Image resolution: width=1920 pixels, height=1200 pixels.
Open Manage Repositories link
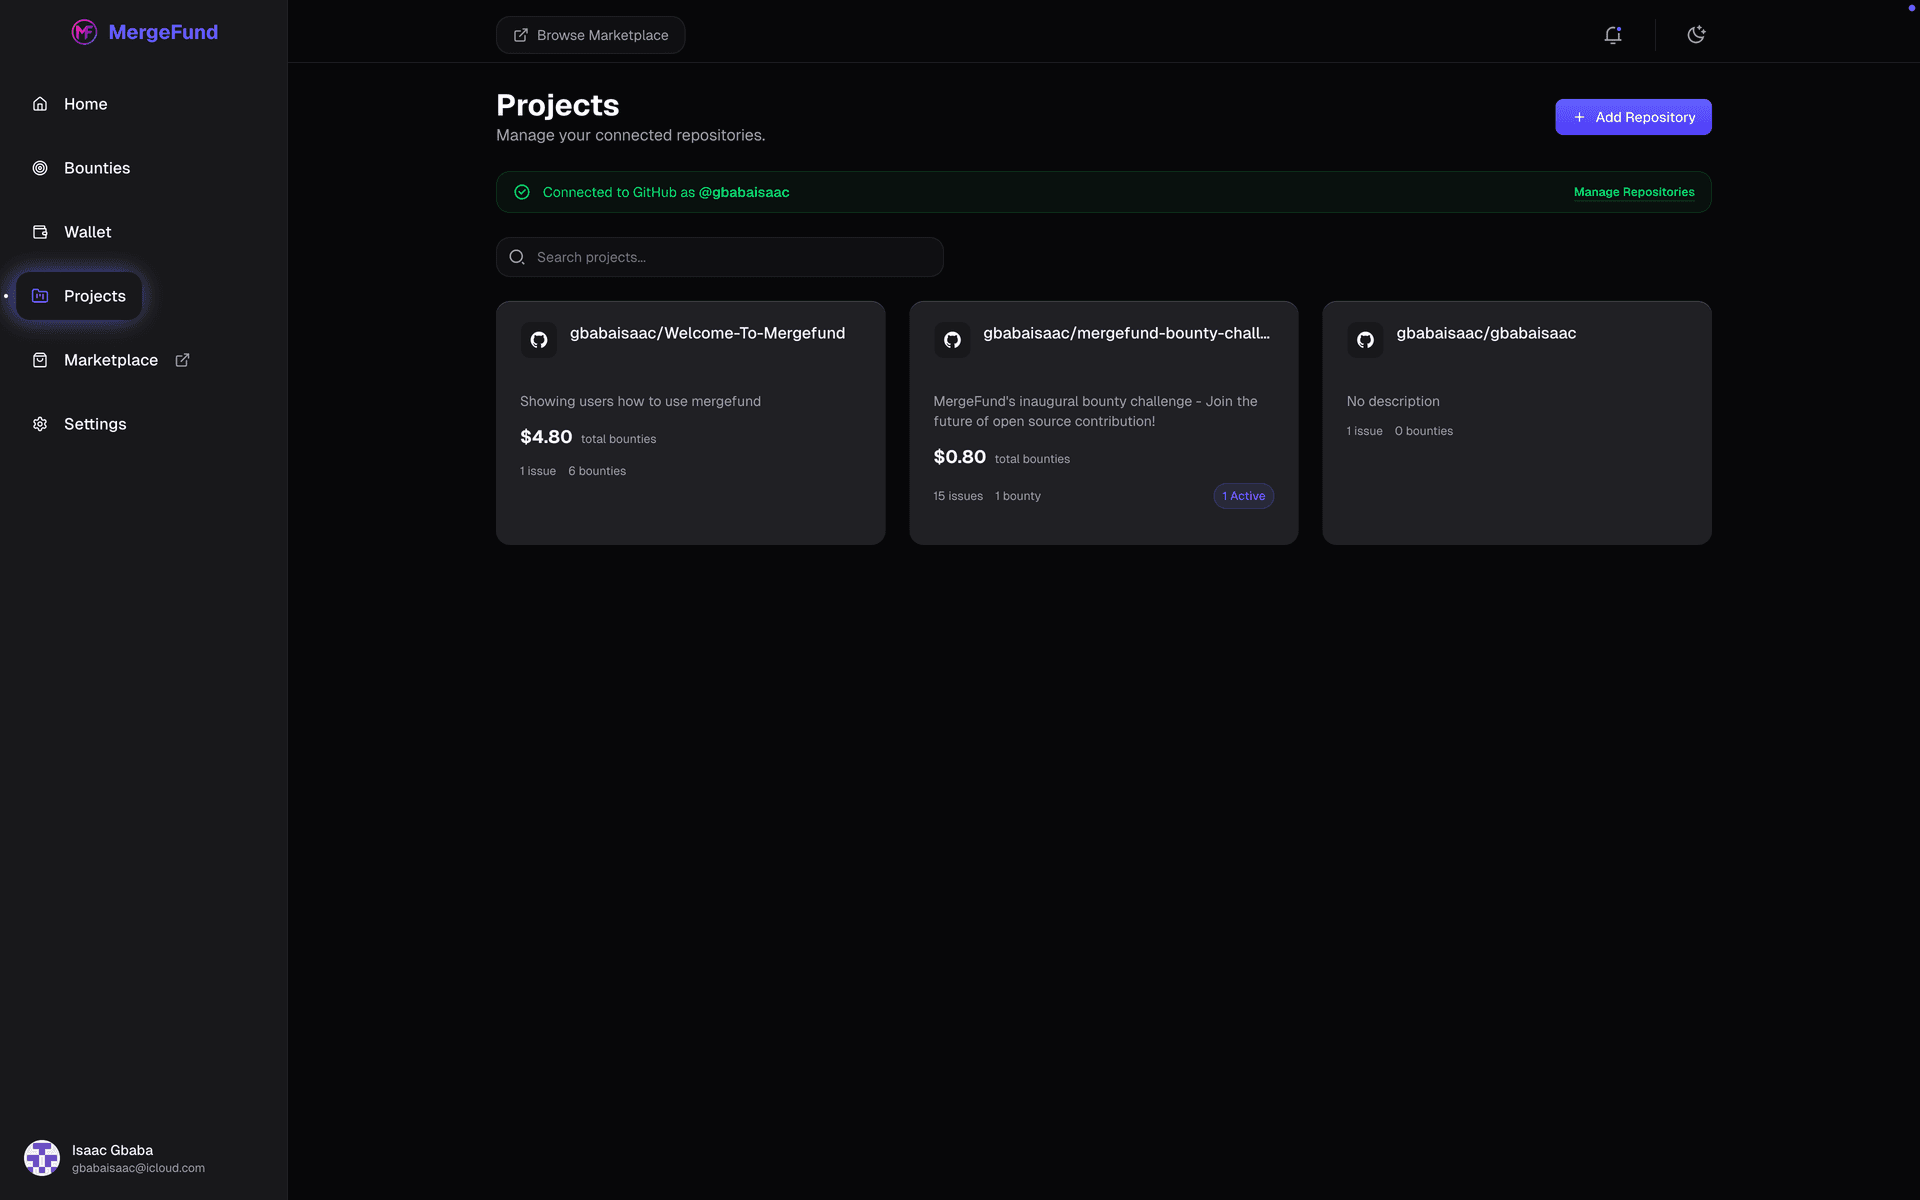1634,192
